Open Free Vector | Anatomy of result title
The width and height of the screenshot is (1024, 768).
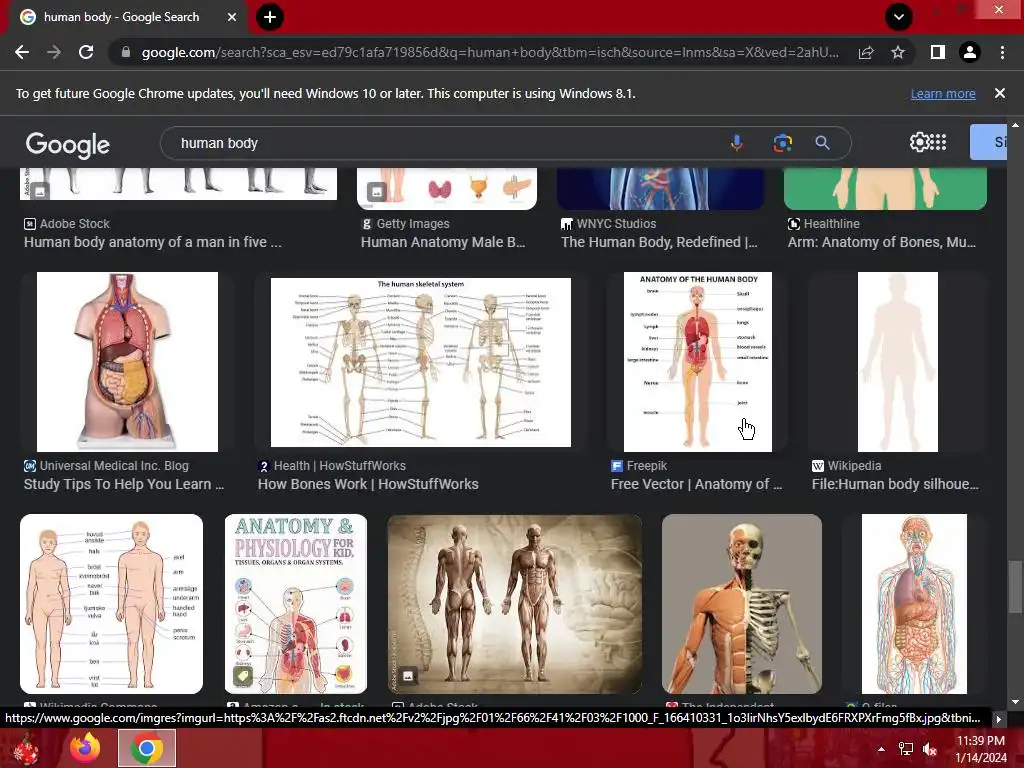[696, 485]
